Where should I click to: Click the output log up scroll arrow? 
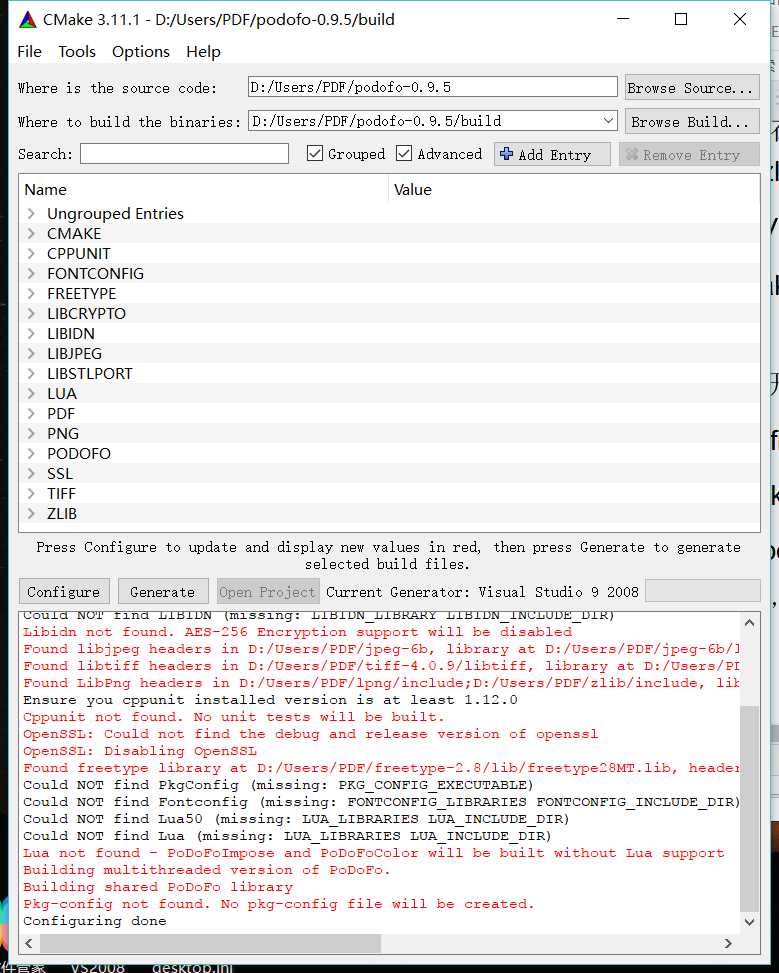[749, 623]
